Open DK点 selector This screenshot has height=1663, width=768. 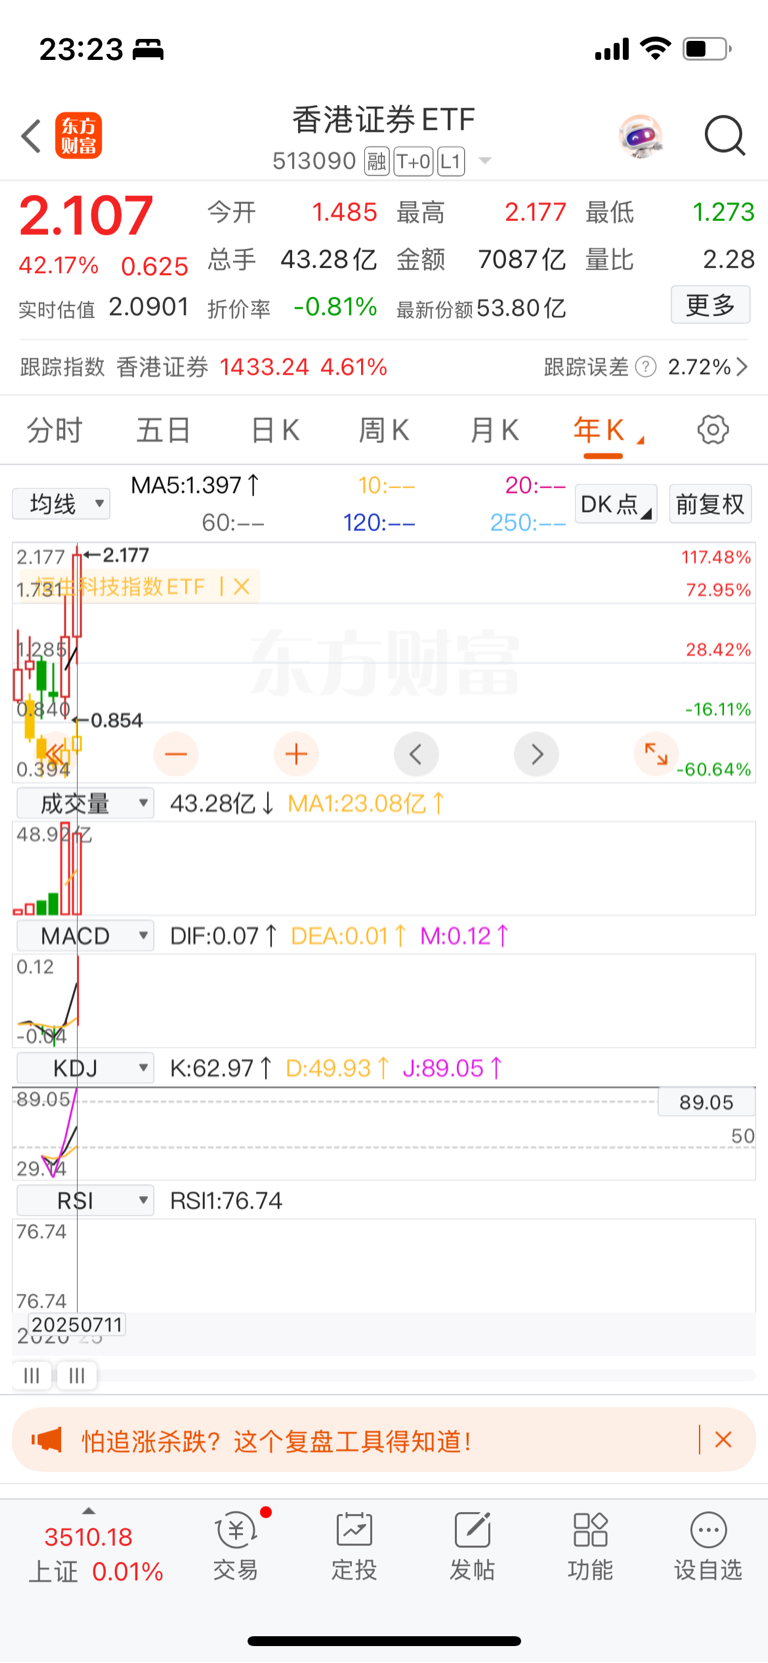616,504
